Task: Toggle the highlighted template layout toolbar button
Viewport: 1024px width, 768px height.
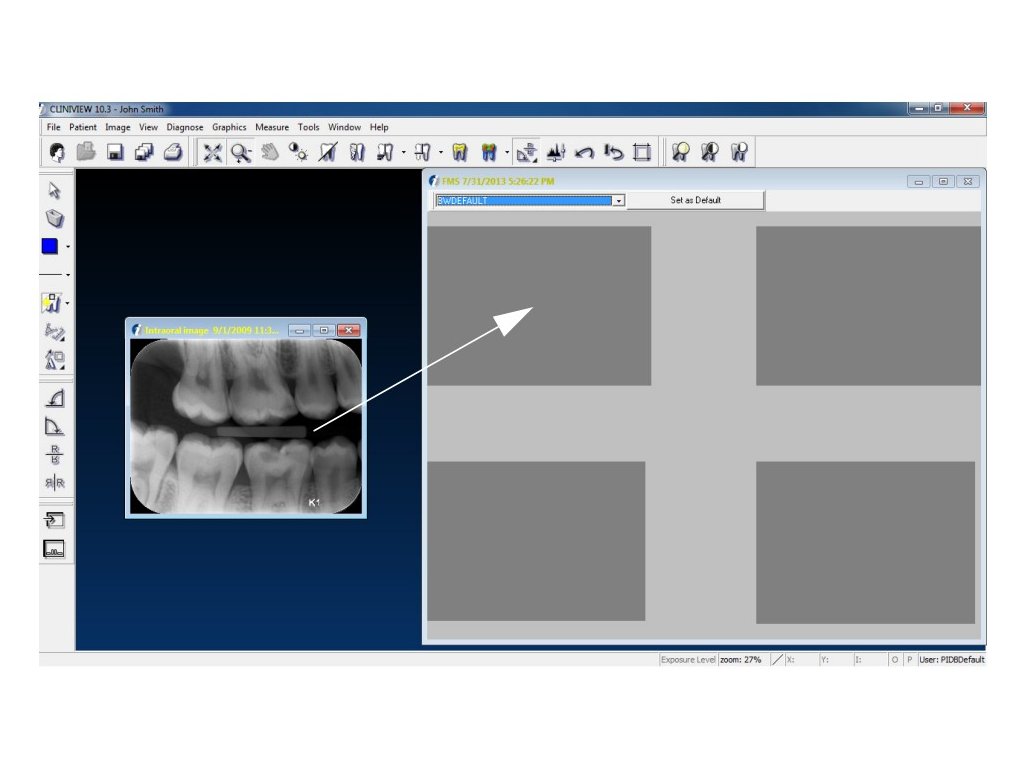Action: pyautogui.click(x=527, y=152)
